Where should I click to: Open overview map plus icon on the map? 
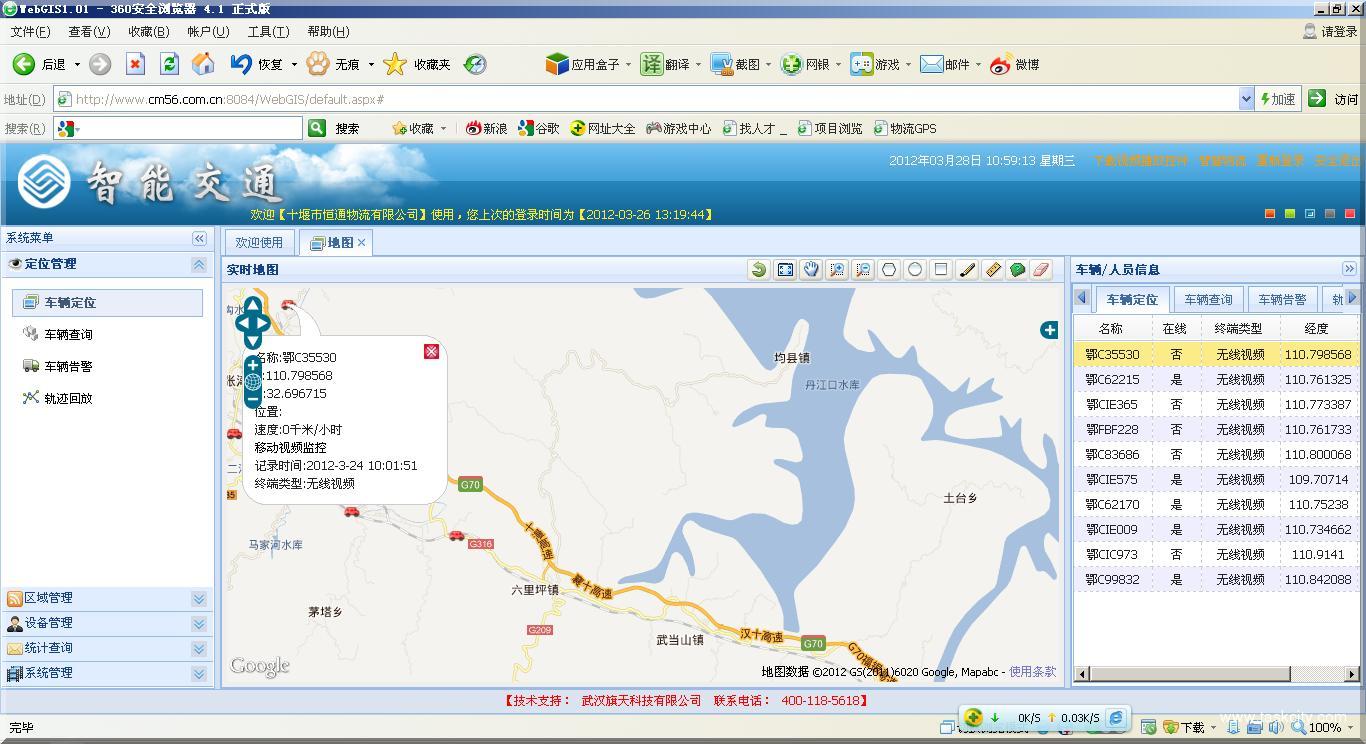point(1049,330)
